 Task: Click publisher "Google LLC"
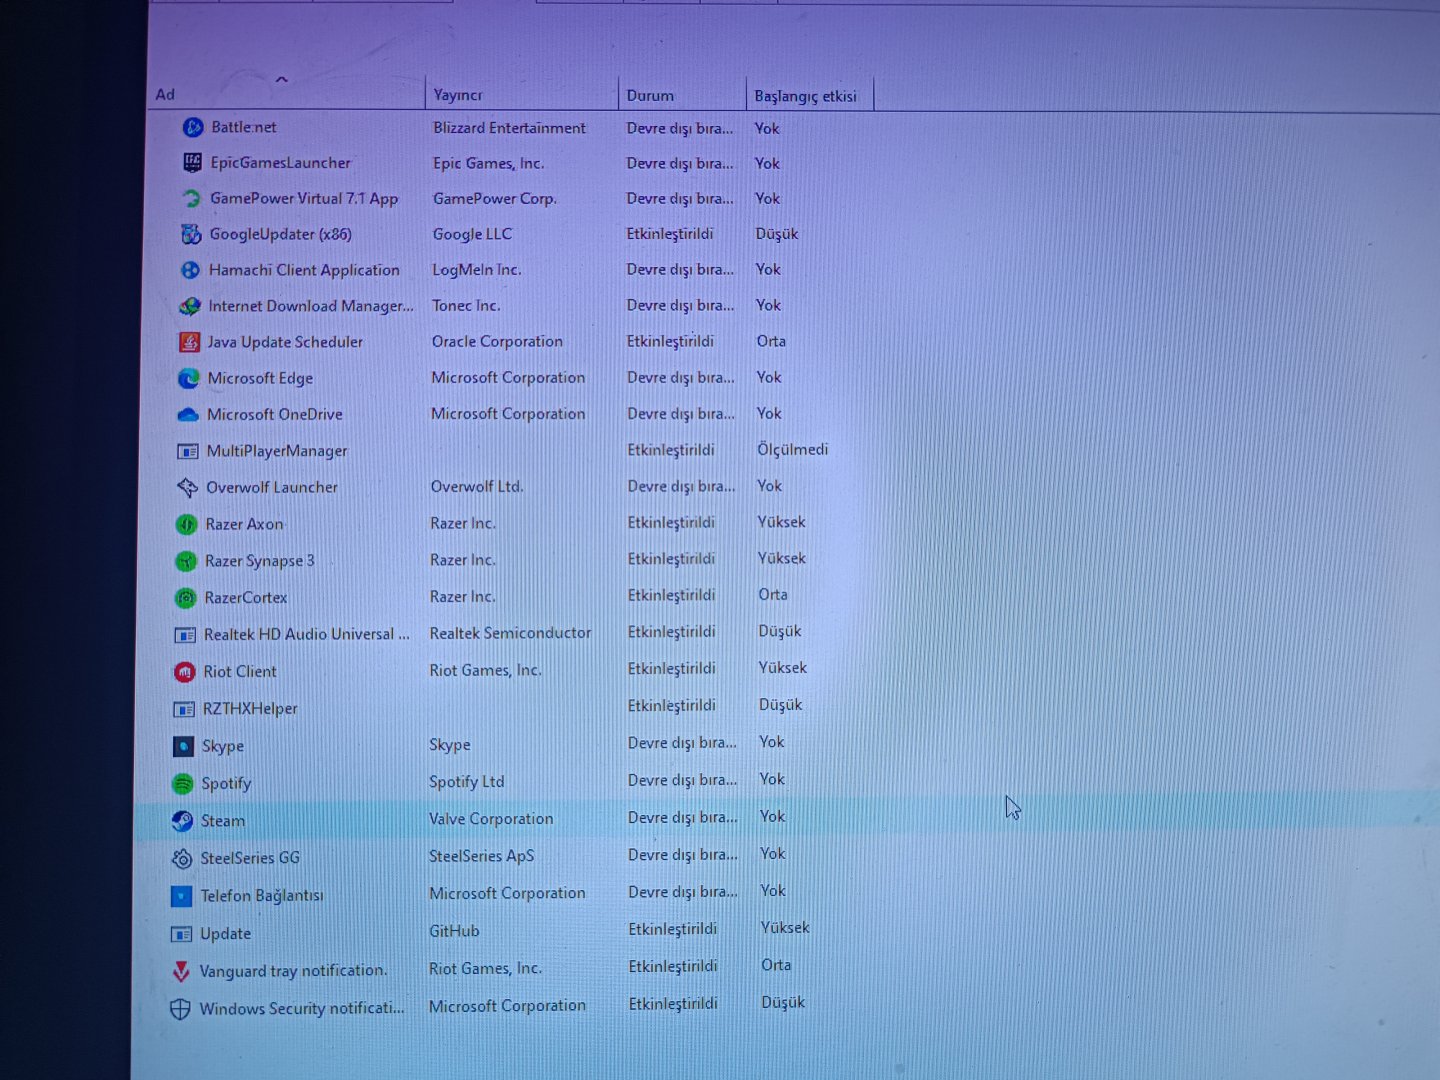[472, 234]
